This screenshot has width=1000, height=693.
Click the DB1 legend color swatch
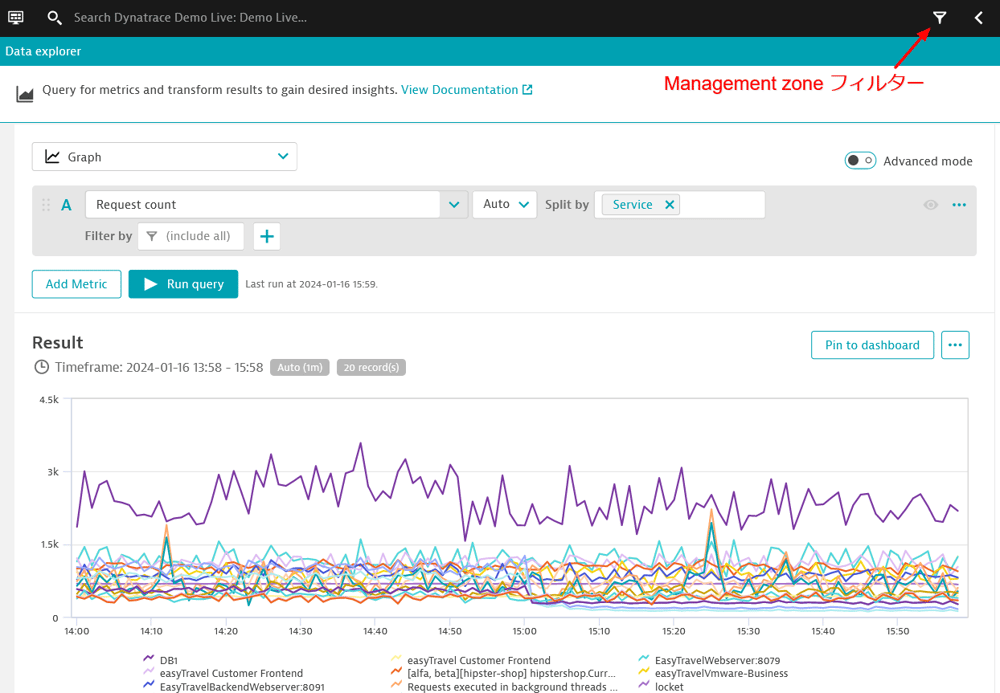tap(149, 659)
